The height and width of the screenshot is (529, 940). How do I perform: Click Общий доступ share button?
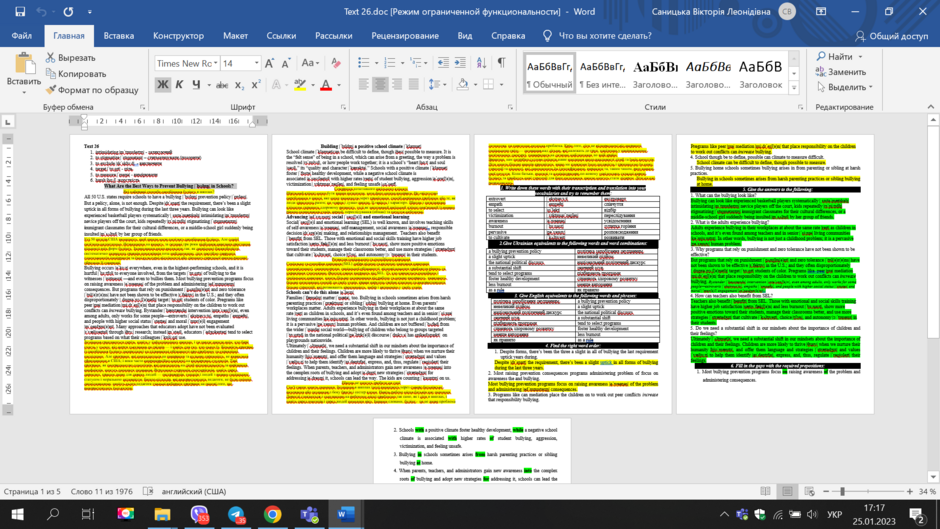pyautogui.click(x=891, y=36)
